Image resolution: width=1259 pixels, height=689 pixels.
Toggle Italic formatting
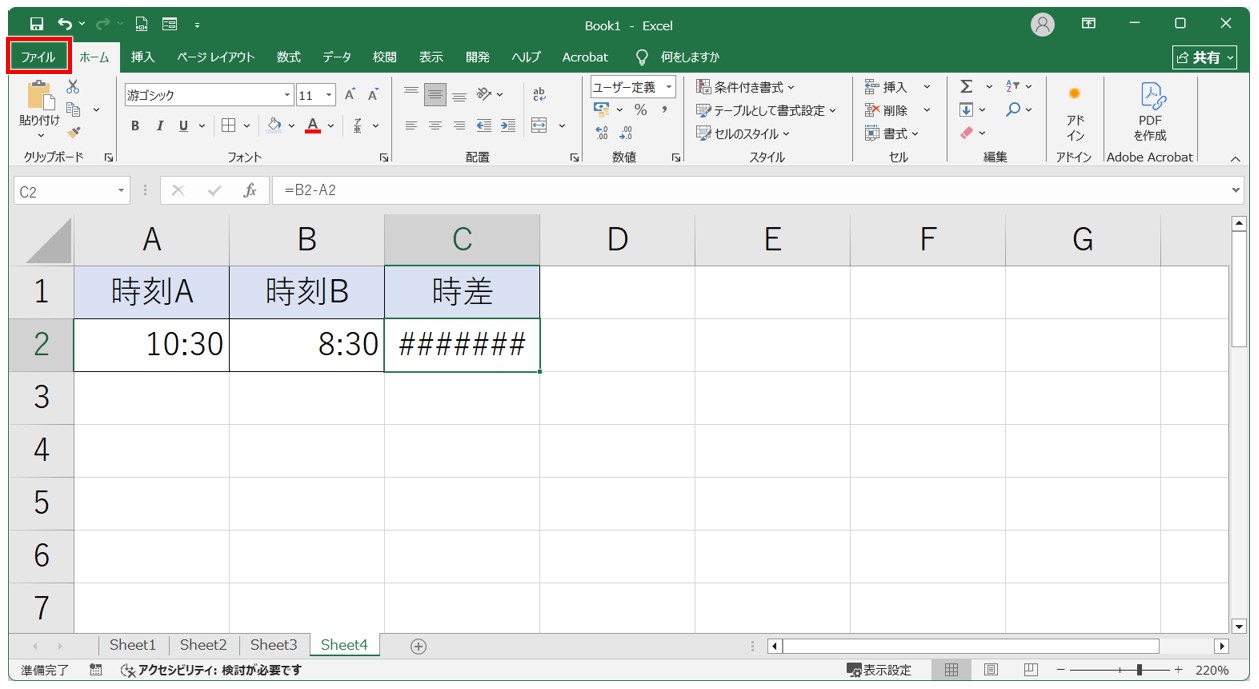point(159,126)
